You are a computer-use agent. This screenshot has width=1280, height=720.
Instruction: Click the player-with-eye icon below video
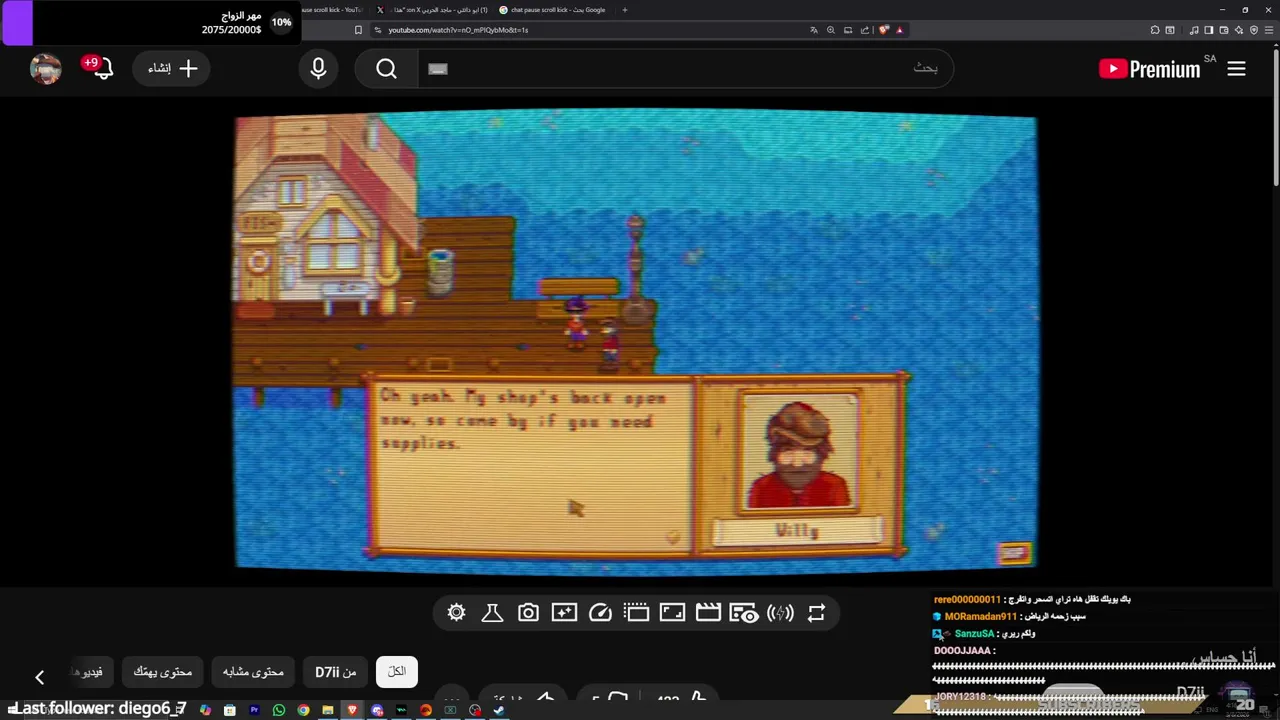tap(743, 613)
